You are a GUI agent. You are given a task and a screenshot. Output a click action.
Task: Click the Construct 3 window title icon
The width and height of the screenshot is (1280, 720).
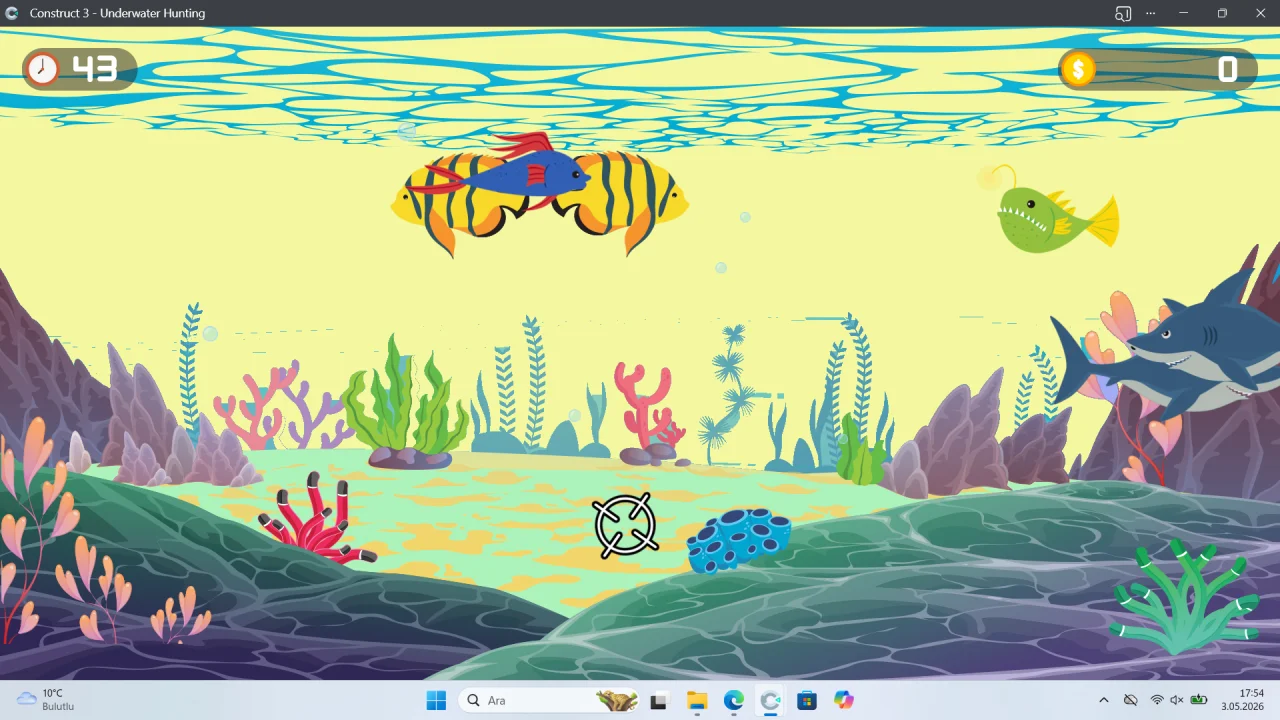tap(12, 13)
